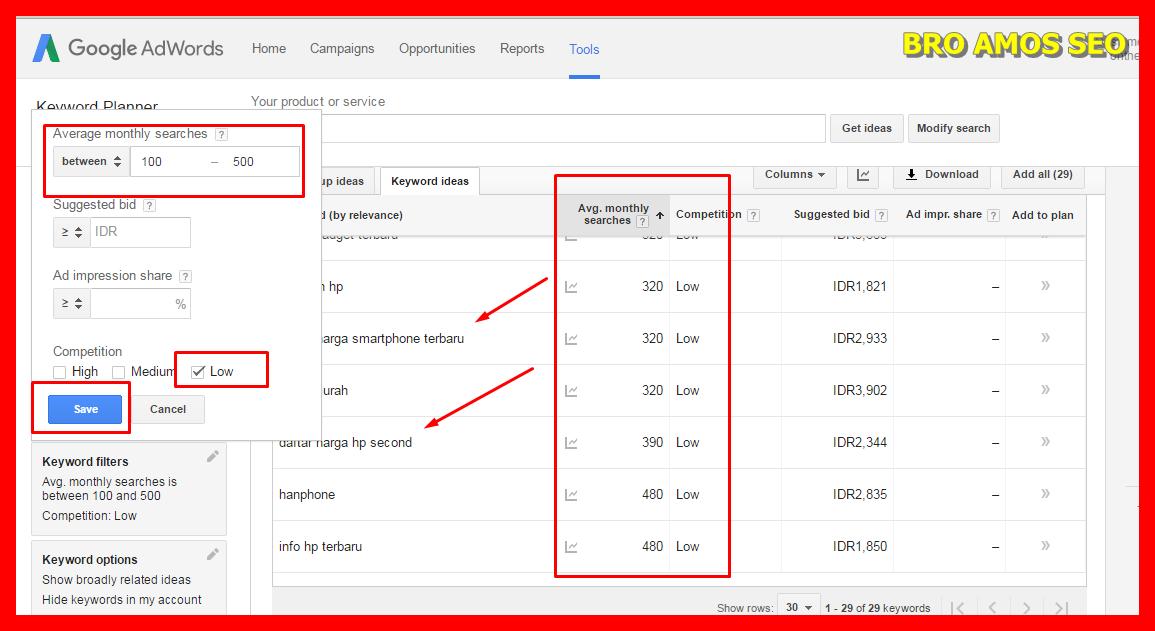The height and width of the screenshot is (631, 1155).
Task: Enable the Medium competition checkbox
Action: (118, 372)
